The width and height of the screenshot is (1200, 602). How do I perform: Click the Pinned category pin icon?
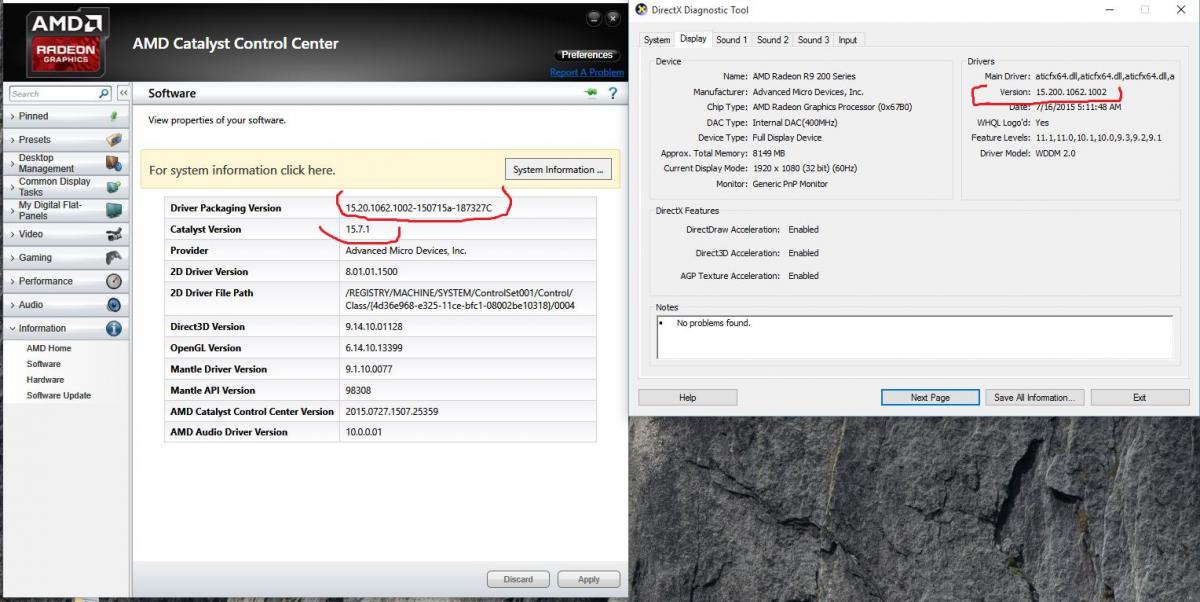(x=114, y=116)
